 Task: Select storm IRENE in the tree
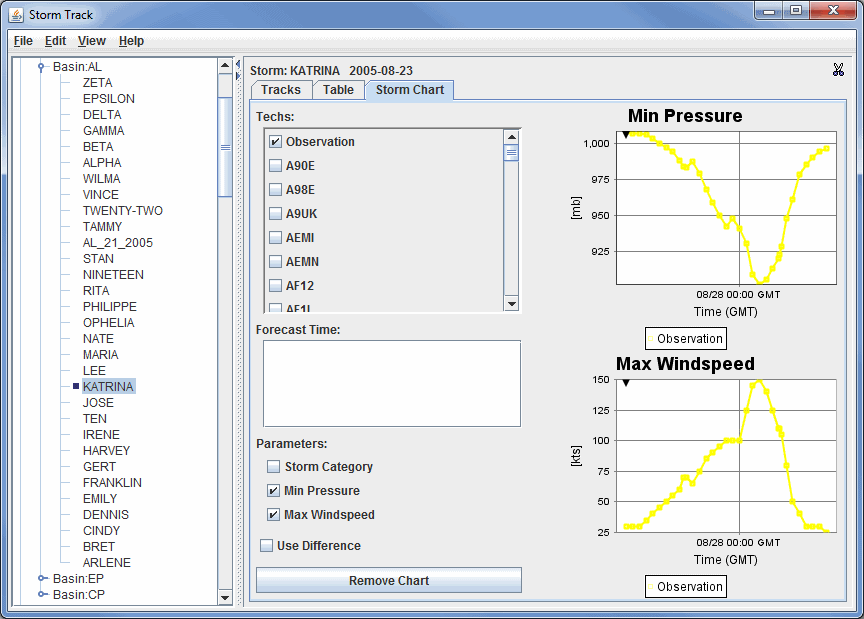point(101,434)
